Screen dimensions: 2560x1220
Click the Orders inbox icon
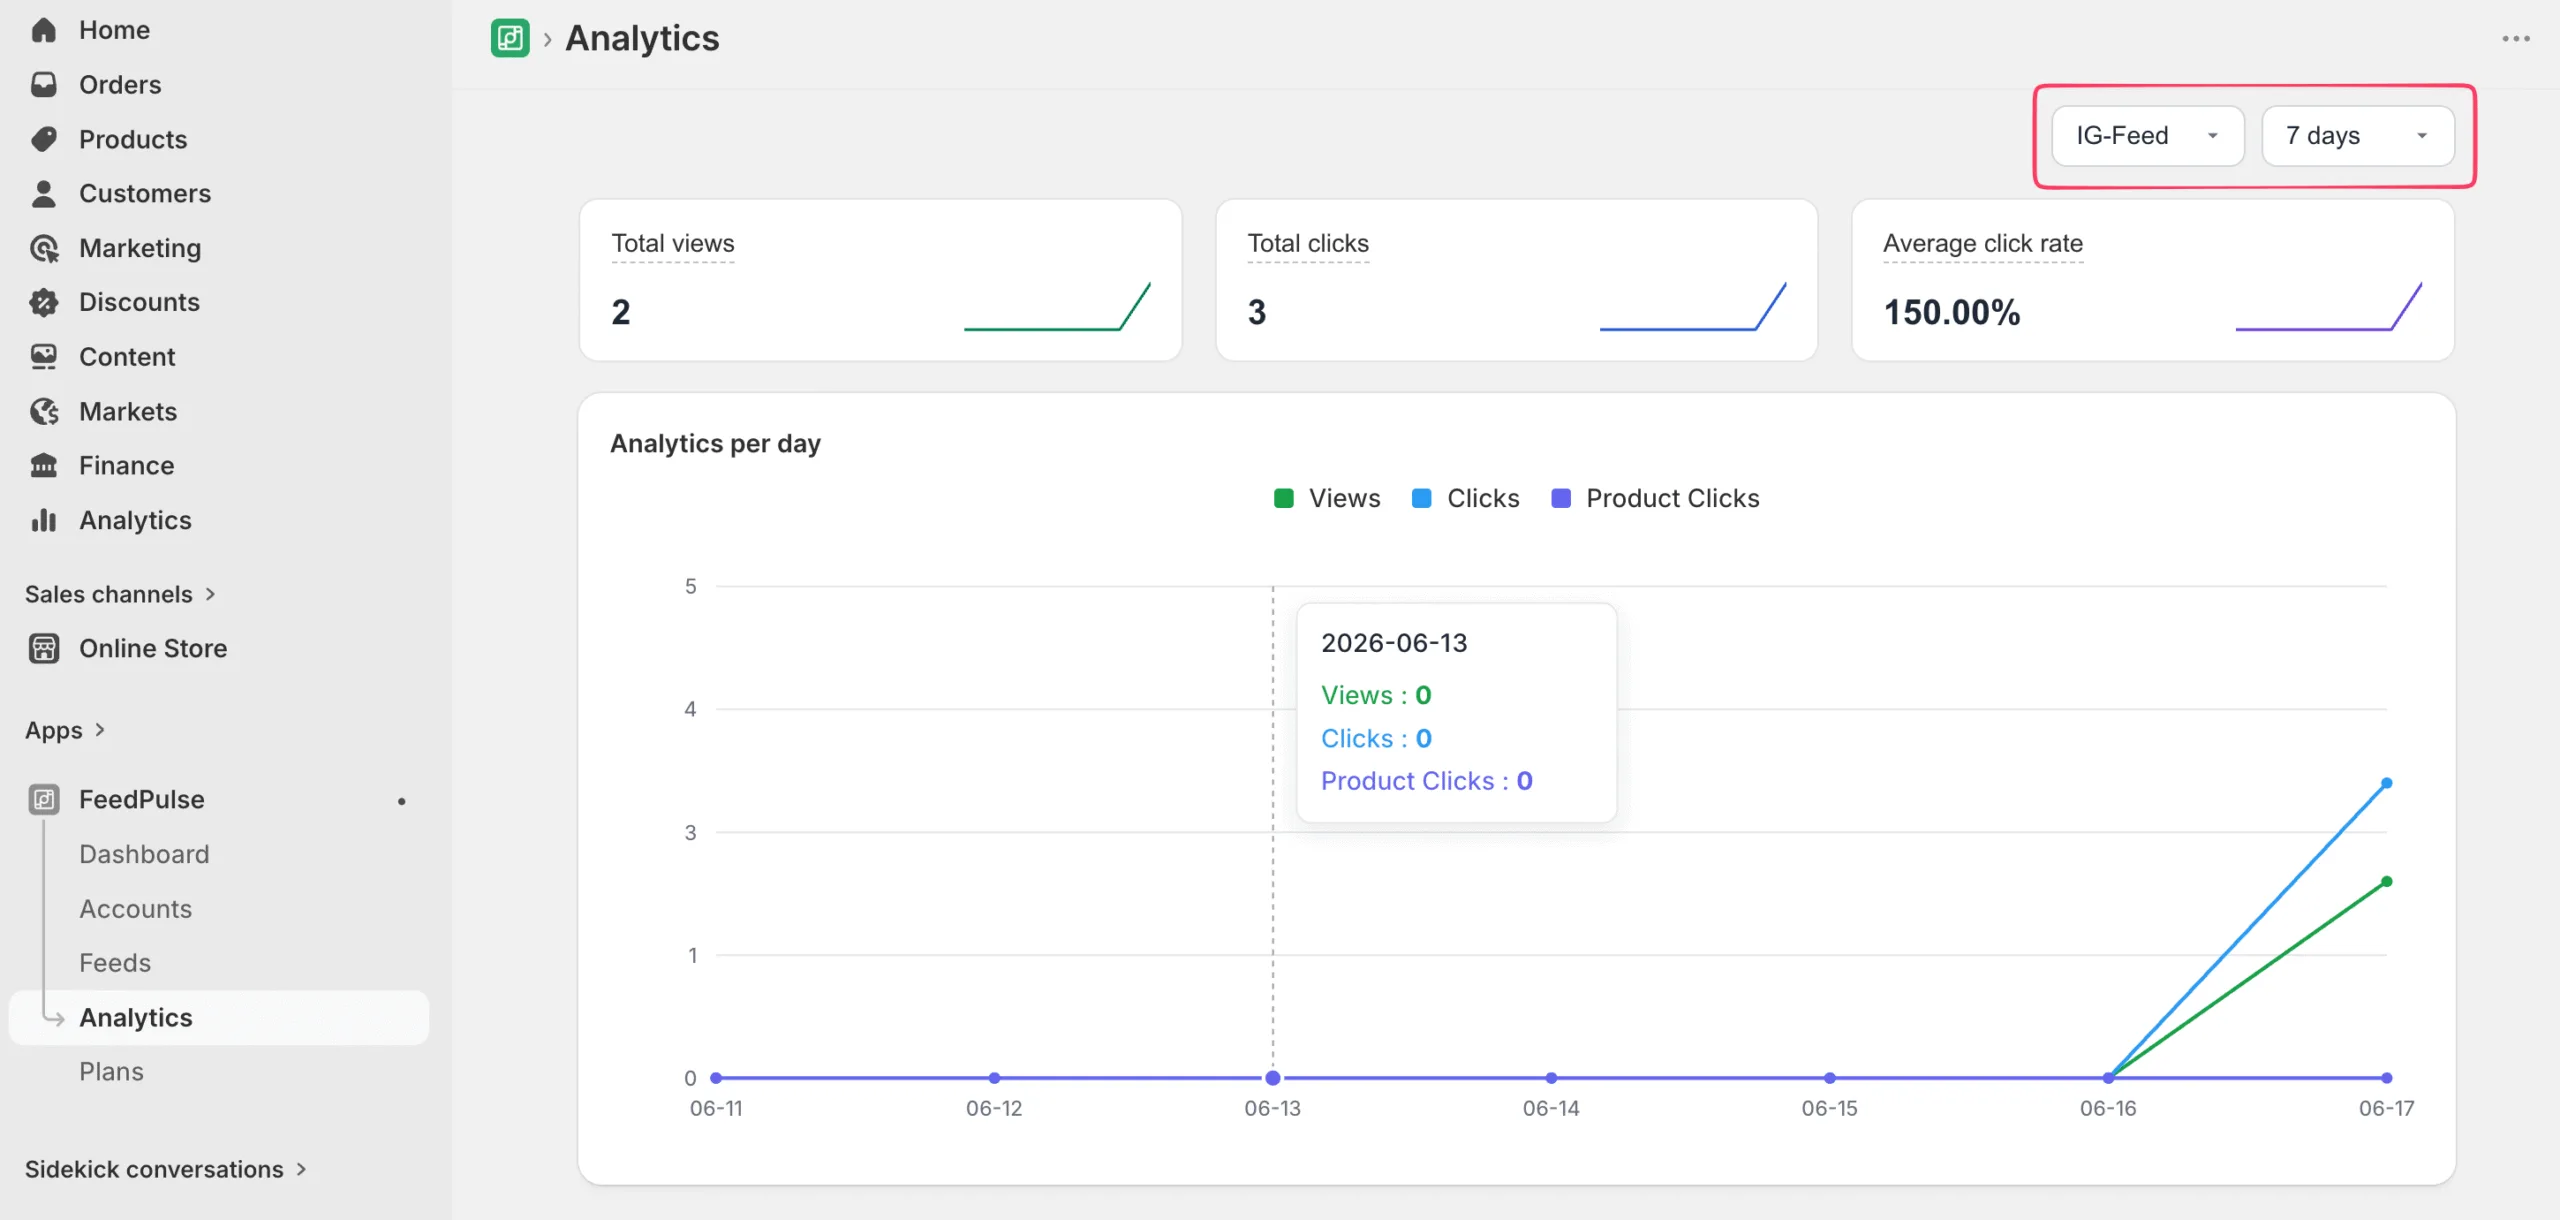(x=44, y=85)
